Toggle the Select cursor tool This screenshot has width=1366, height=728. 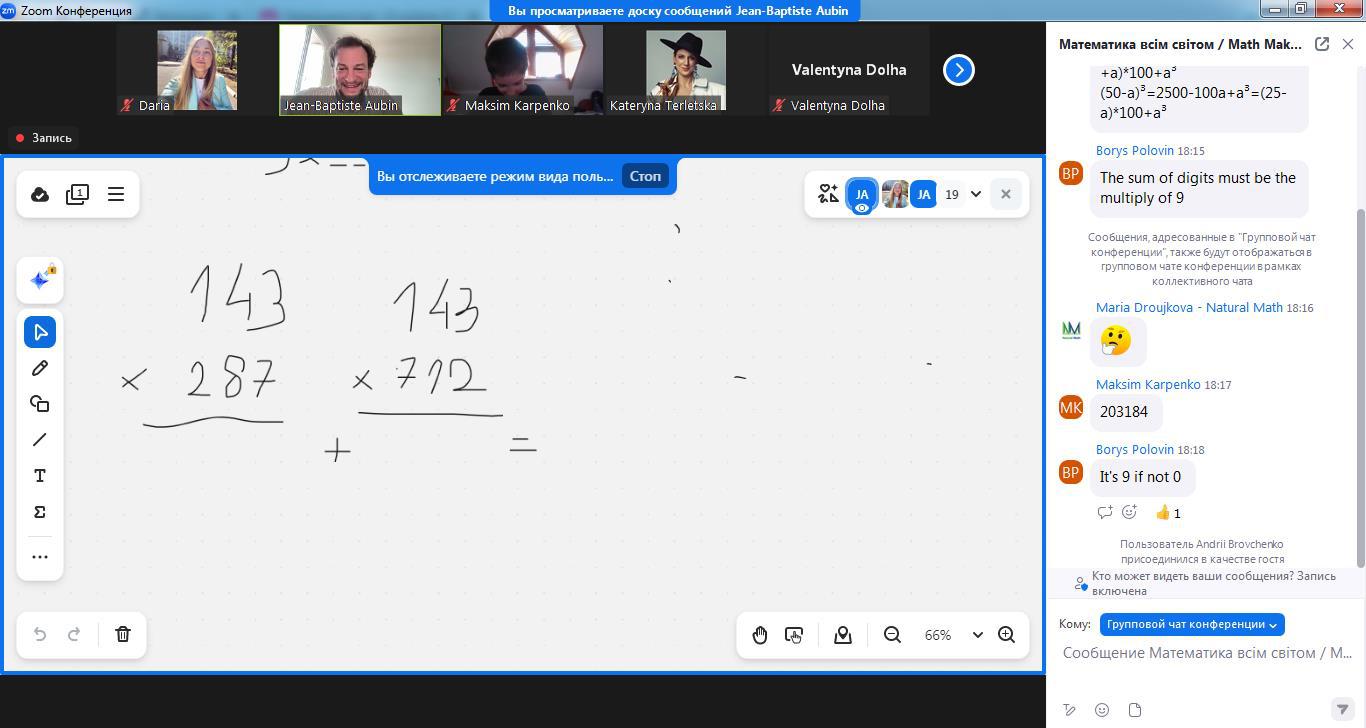tap(40, 332)
